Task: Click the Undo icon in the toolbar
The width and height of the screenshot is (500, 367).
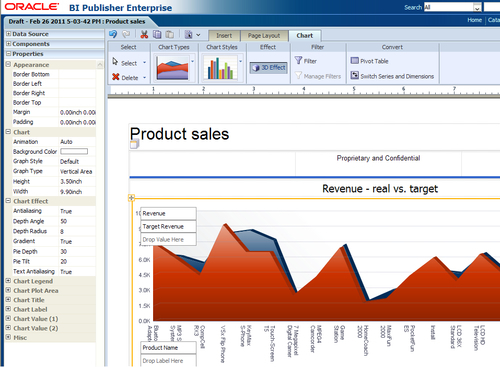Action: tap(113, 34)
